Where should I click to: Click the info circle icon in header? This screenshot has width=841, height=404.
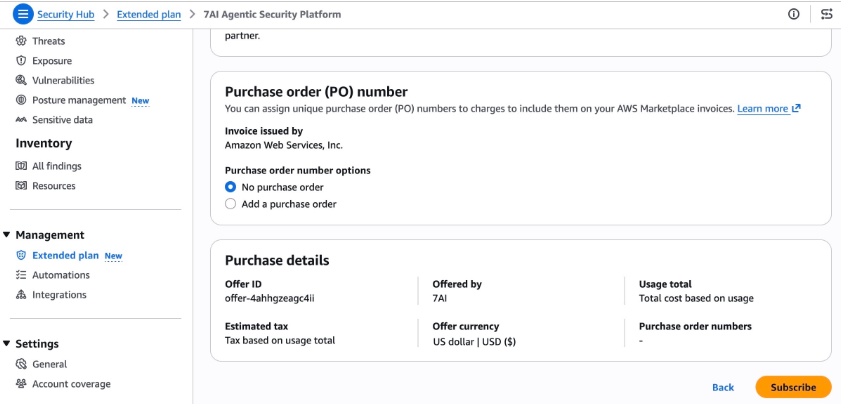point(794,14)
